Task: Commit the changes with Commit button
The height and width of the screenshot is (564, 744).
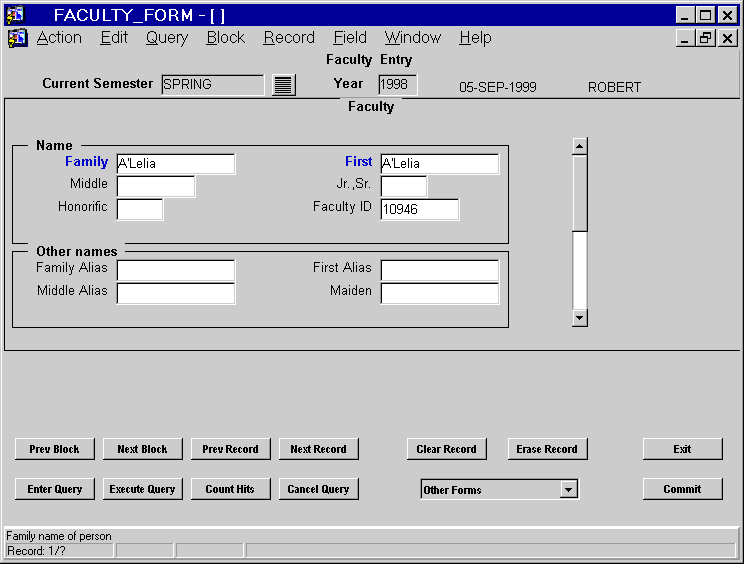Action: coord(682,489)
